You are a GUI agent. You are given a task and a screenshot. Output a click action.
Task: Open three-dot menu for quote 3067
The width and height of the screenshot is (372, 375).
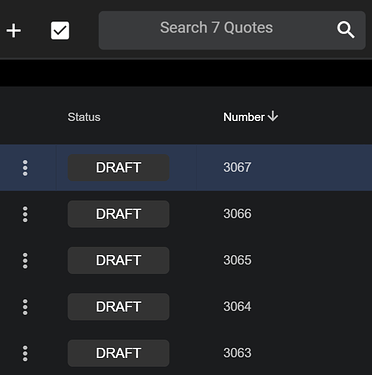25,168
